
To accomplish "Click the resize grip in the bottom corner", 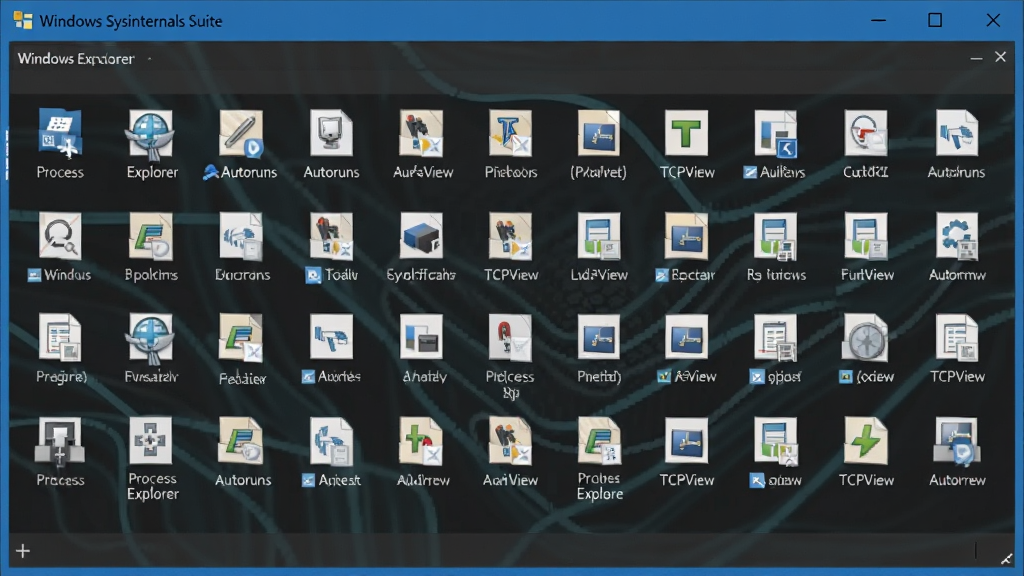I will (x=1006, y=558).
